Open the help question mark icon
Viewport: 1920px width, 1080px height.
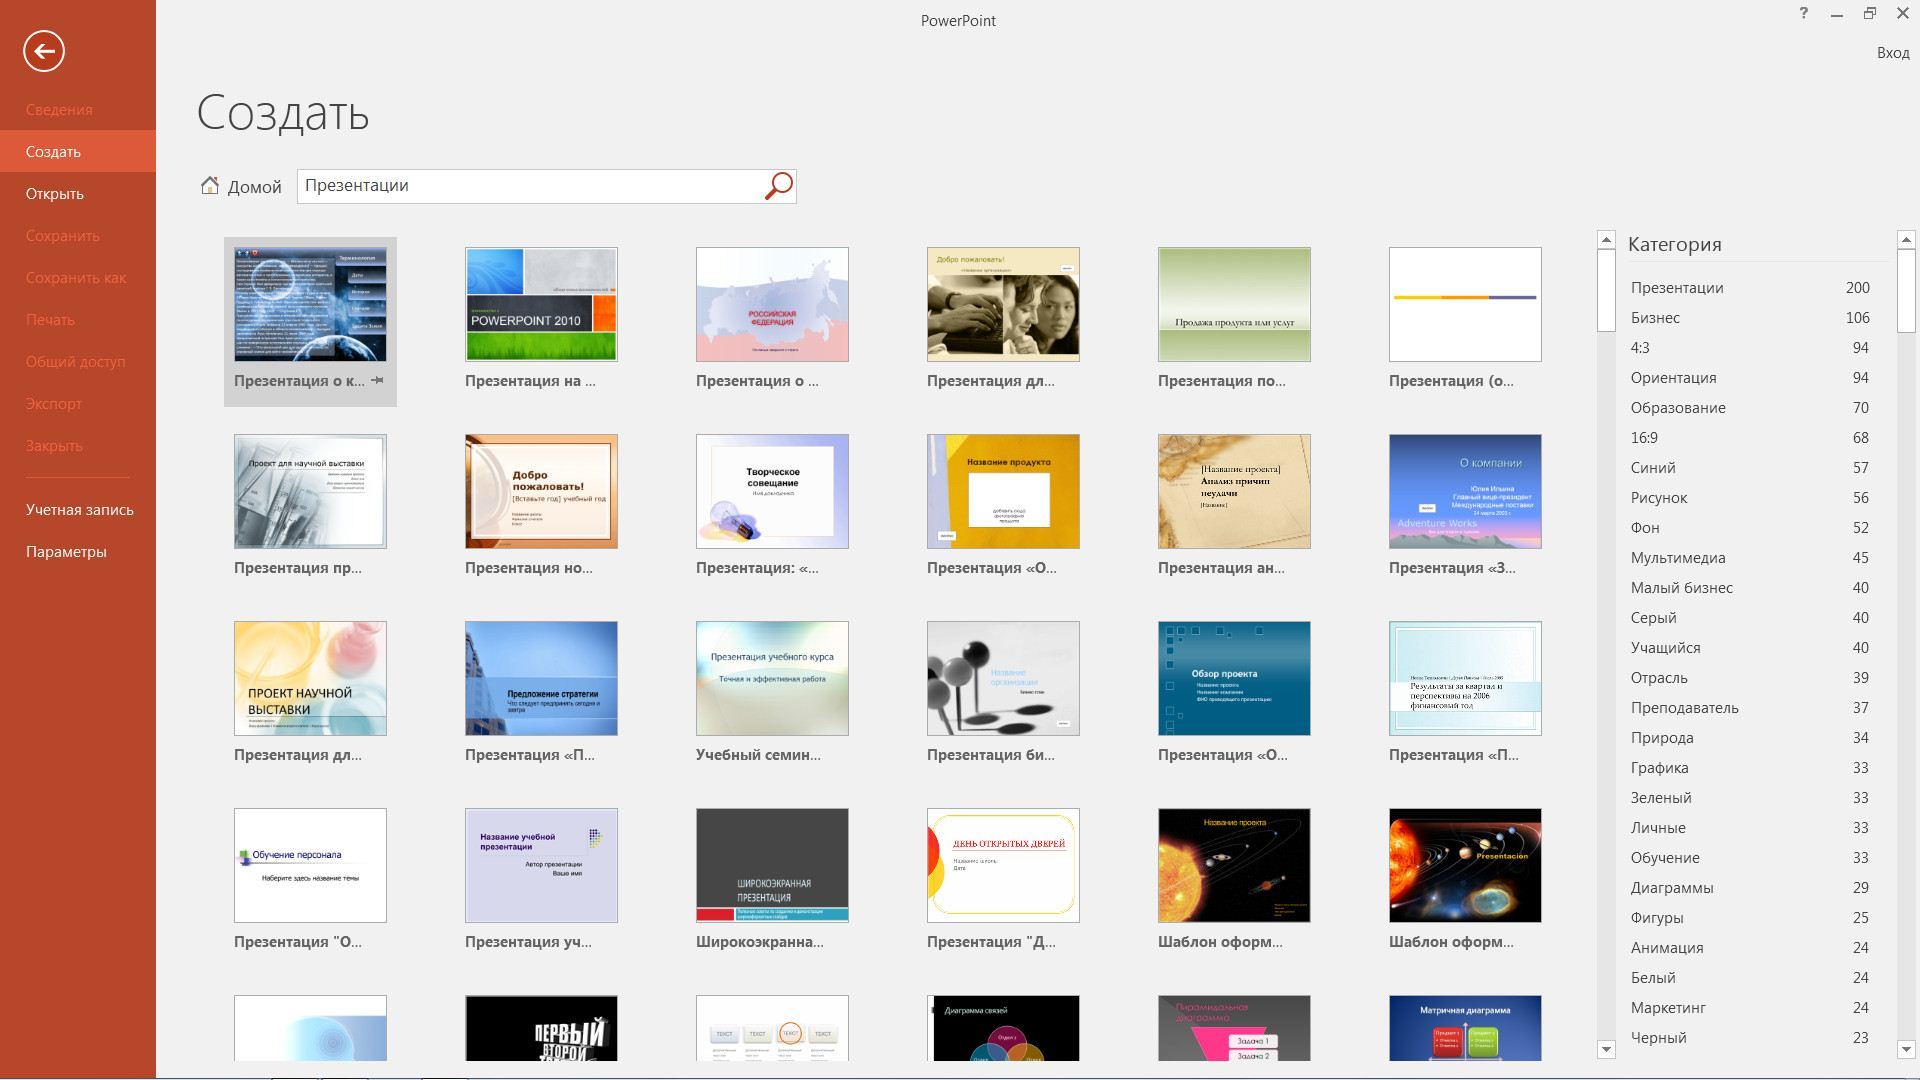pyautogui.click(x=1803, y=14)
